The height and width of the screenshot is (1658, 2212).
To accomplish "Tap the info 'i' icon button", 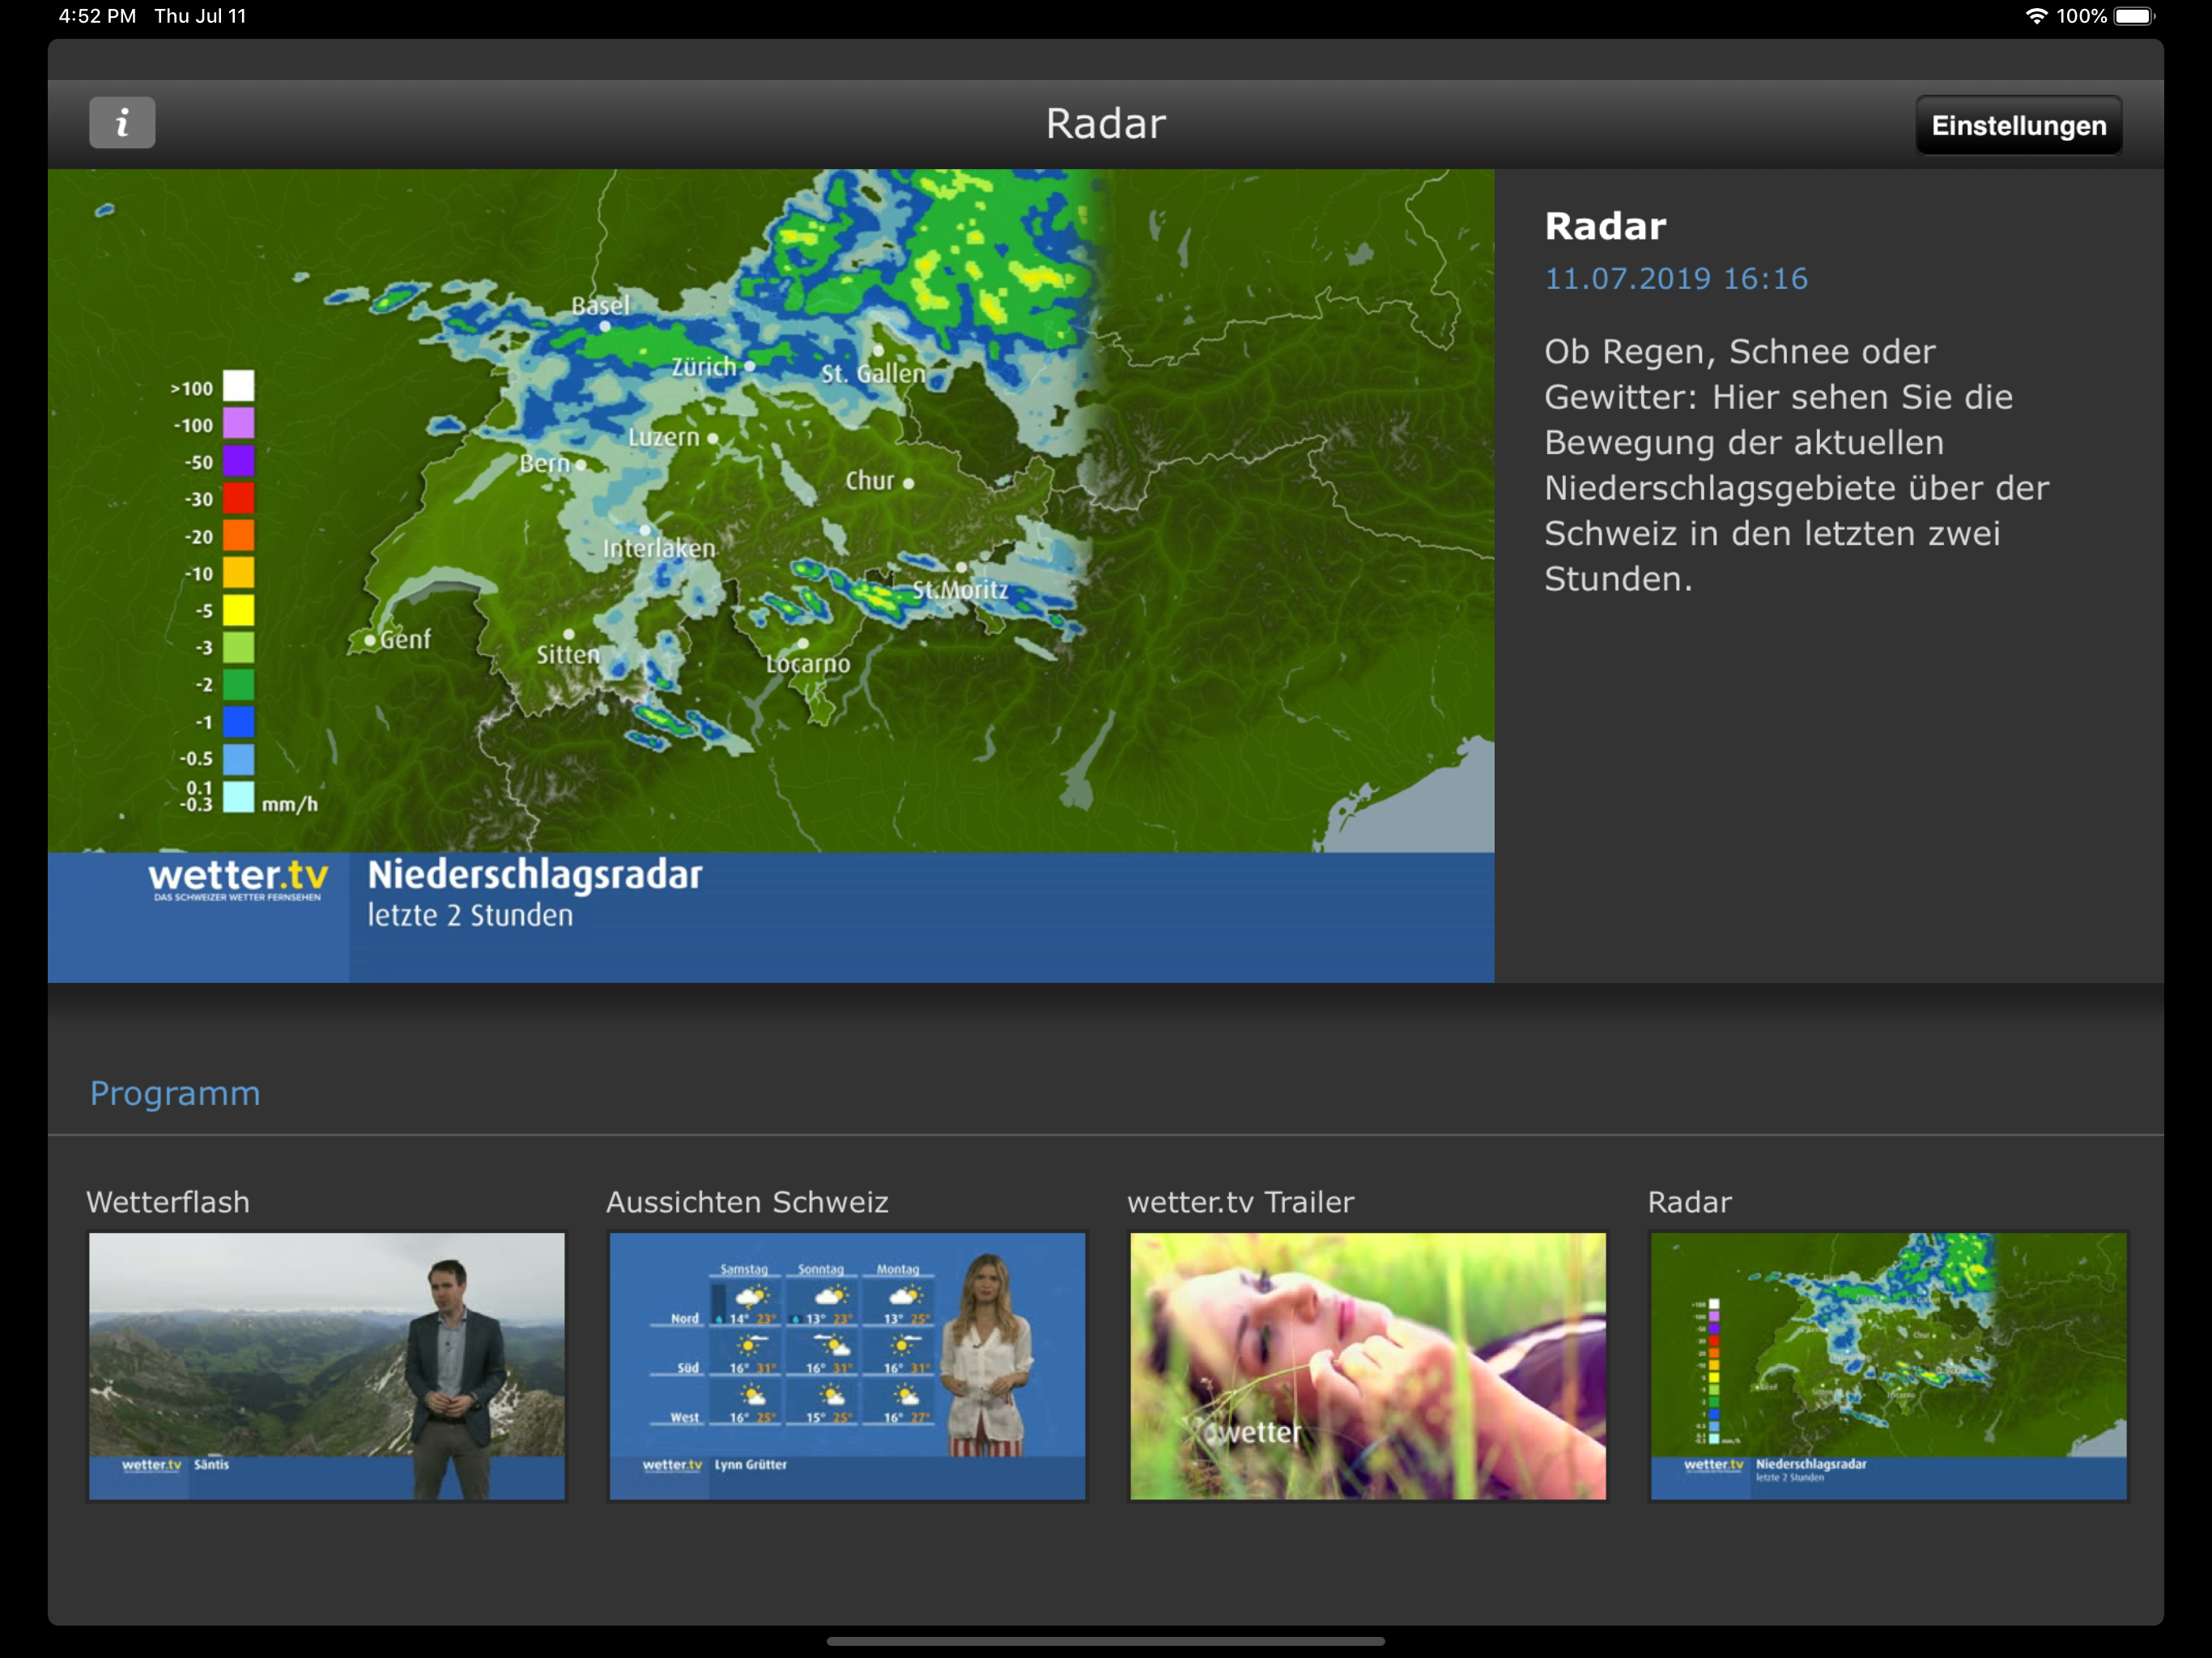I will point(122,123).
